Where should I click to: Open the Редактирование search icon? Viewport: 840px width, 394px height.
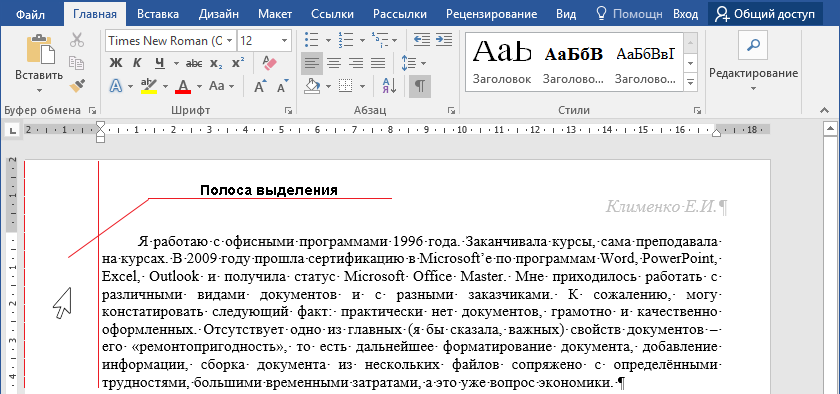pyautogui.click(x=753, y=45)
